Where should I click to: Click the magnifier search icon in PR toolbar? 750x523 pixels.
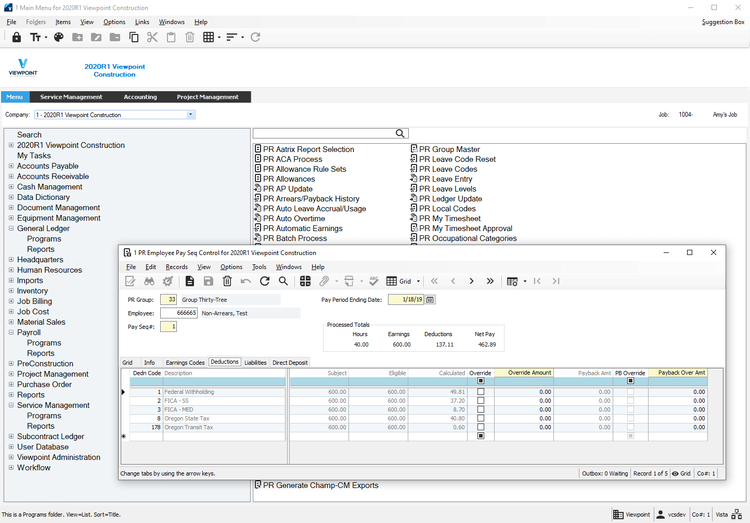click(283, 281)
